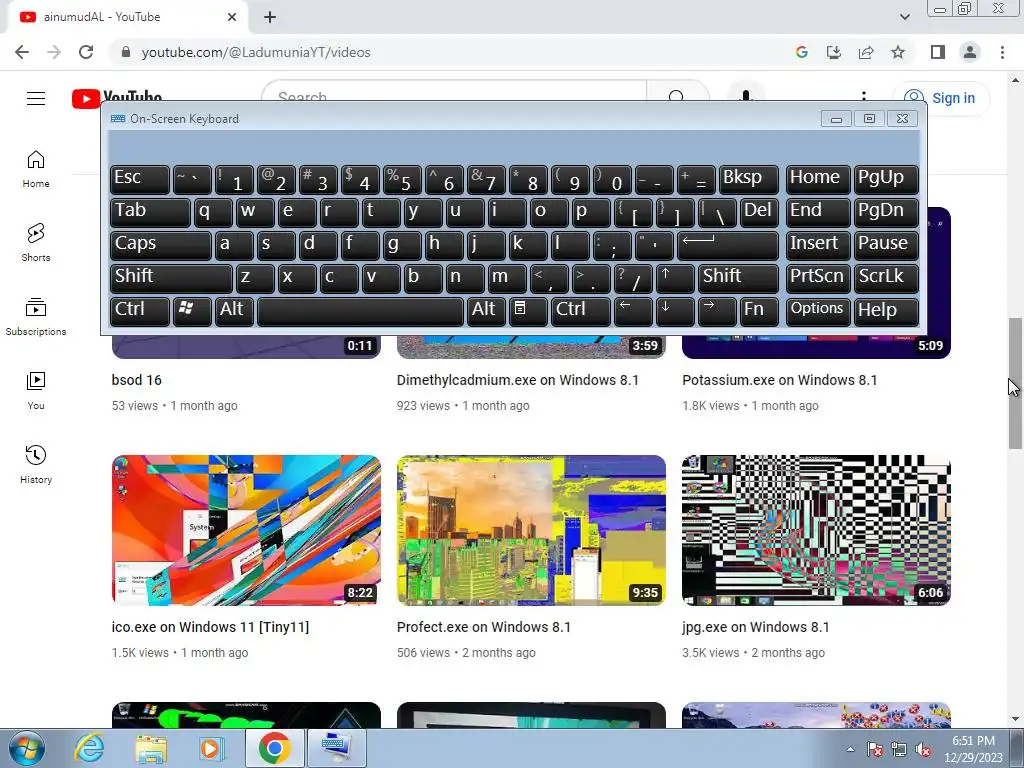
Task: Click the Google icon in address bar
Action: pos(802,52)
